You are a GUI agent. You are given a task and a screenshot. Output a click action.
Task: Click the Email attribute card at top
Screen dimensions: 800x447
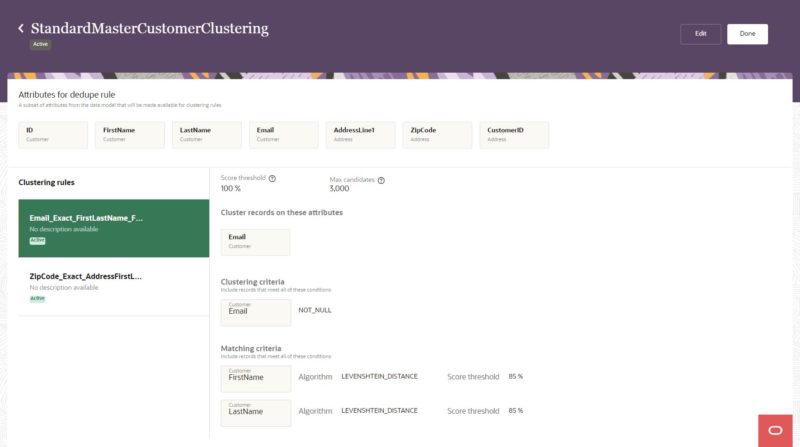(x=283, y=135)
